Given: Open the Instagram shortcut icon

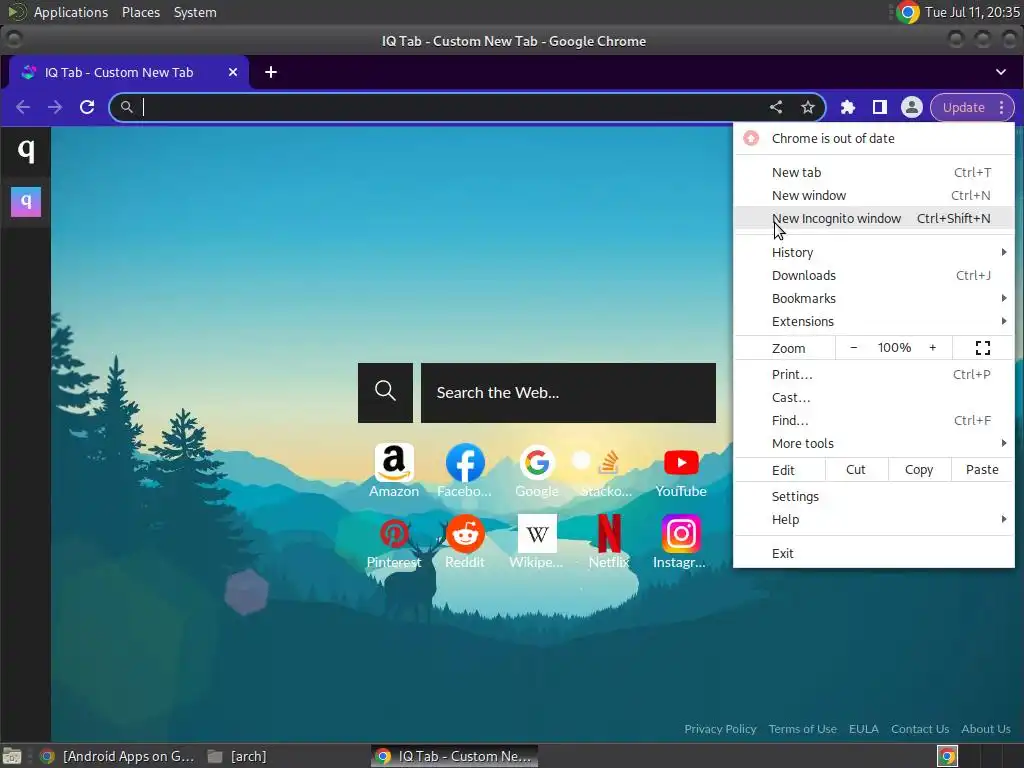Looking at the screenshot, I should (x=680, y=534).
